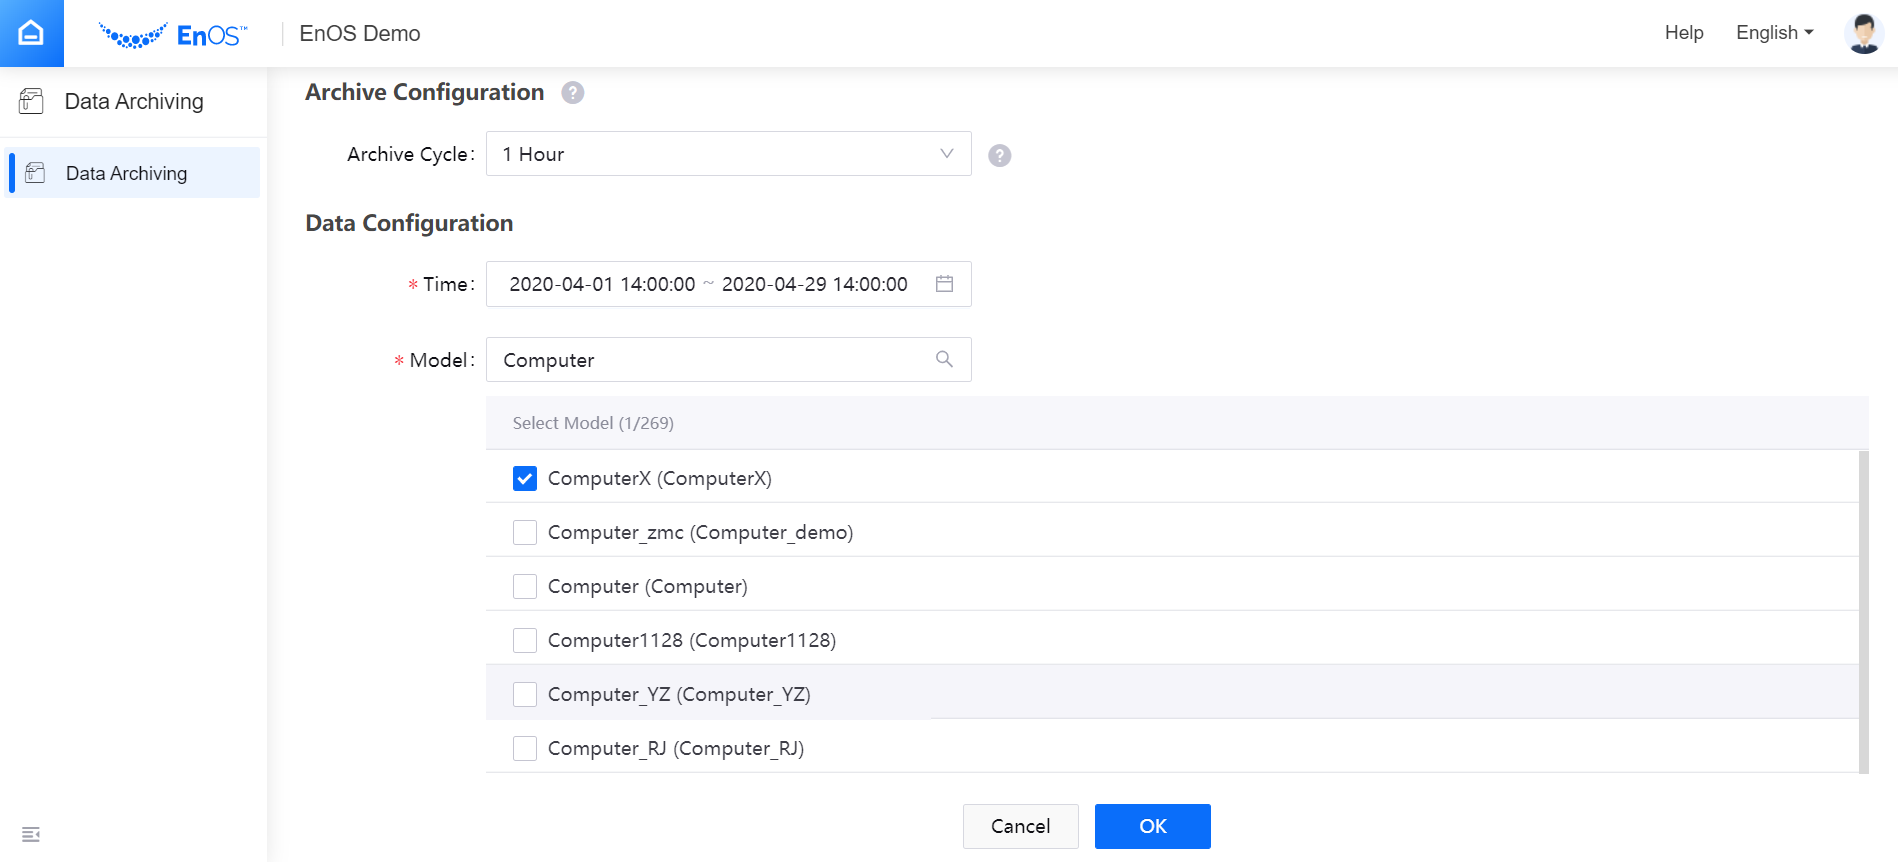Image resolution: width=1898 pixels, height=862 pixels.
Task: Click the Model search input field
Action: (x=728, y=360)
